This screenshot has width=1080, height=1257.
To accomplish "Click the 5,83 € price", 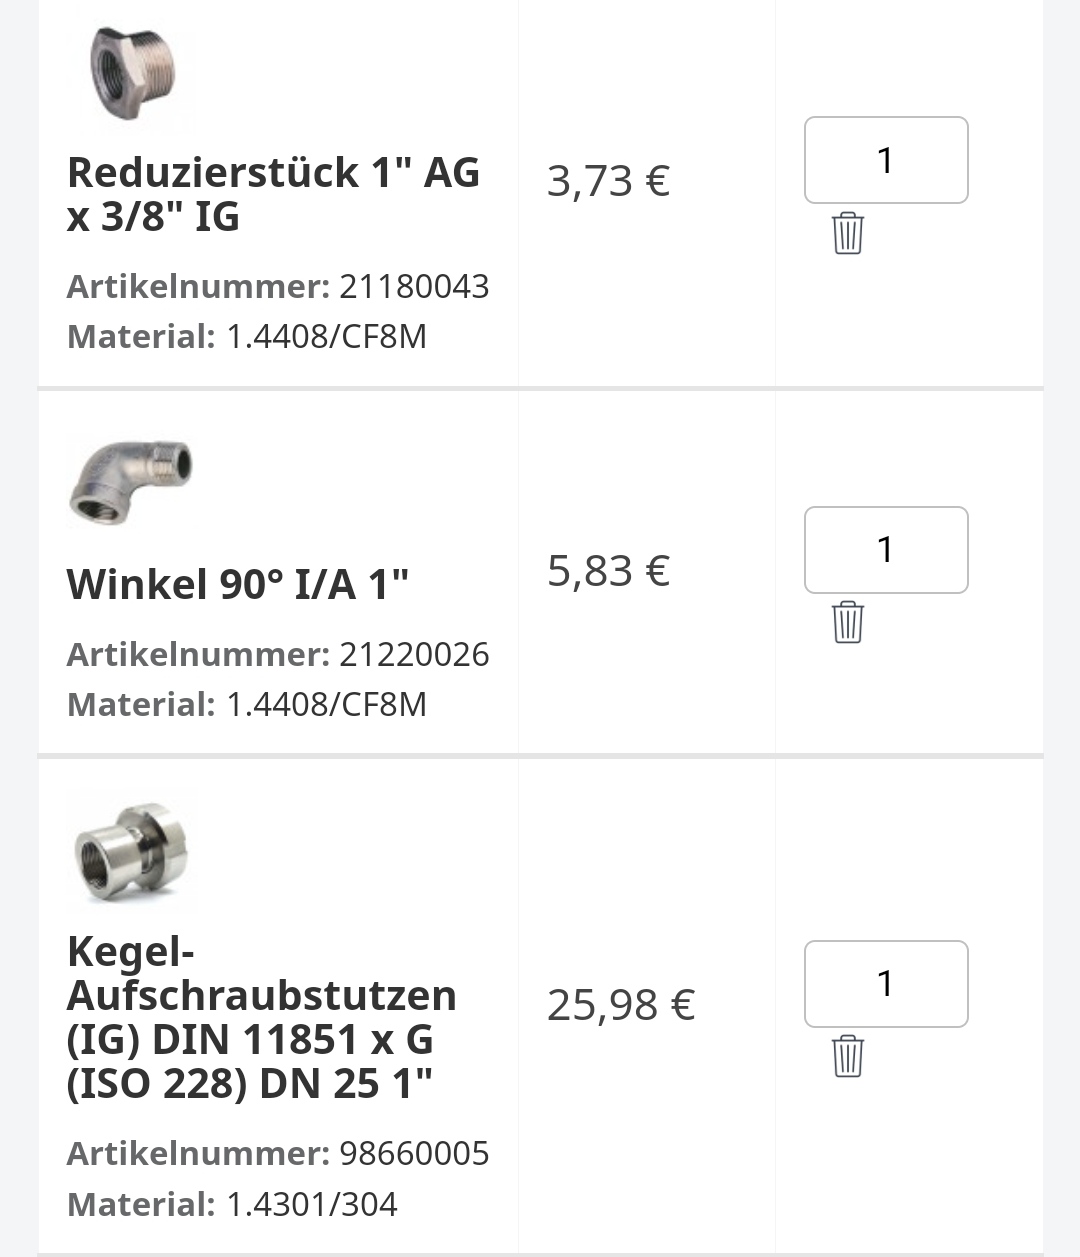I will tap(608, 571).
